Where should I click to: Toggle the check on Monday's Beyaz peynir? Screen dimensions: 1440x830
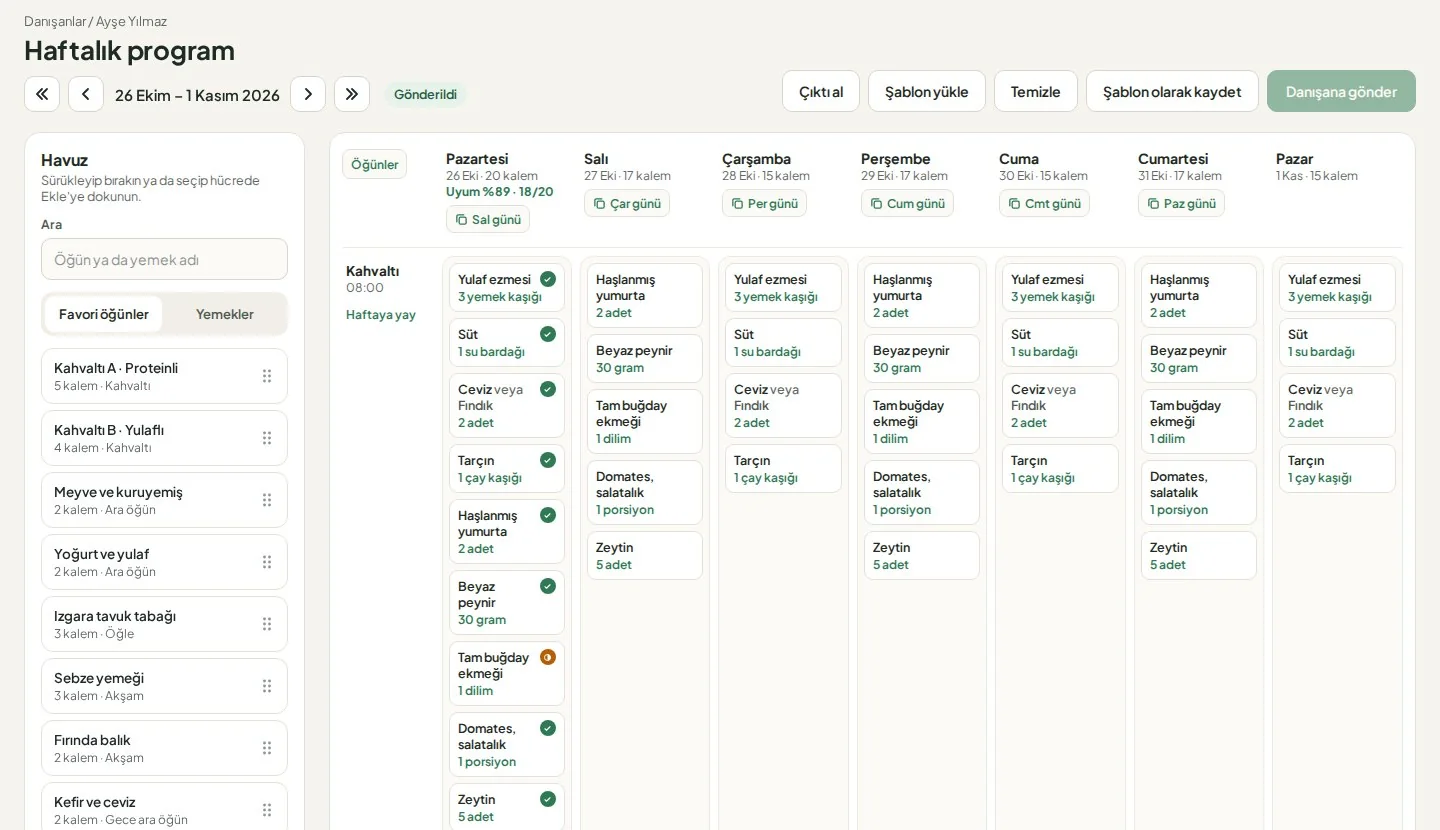pos(548,586)
